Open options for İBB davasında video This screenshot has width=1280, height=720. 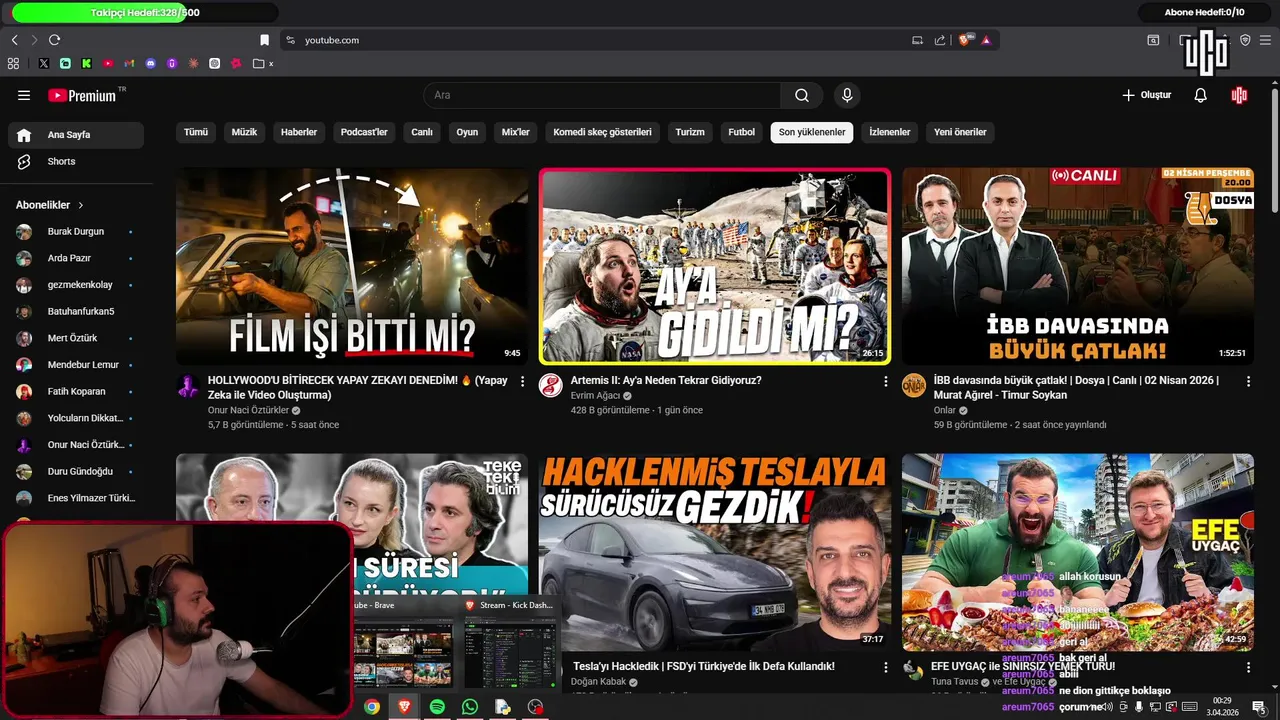pos(1248,382)
